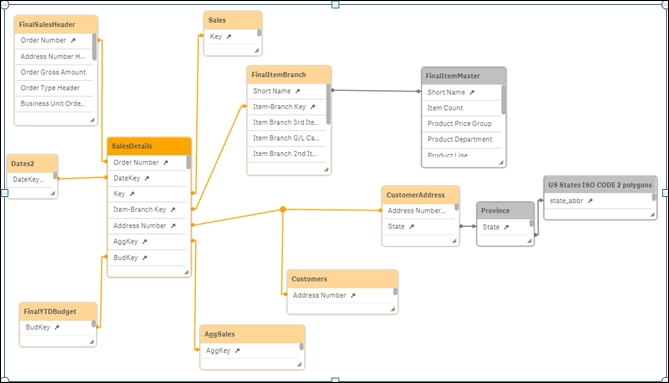This screenshot has width=669, height=383.
Task: Select the SalesDetails table header
Action: (149, 146)
